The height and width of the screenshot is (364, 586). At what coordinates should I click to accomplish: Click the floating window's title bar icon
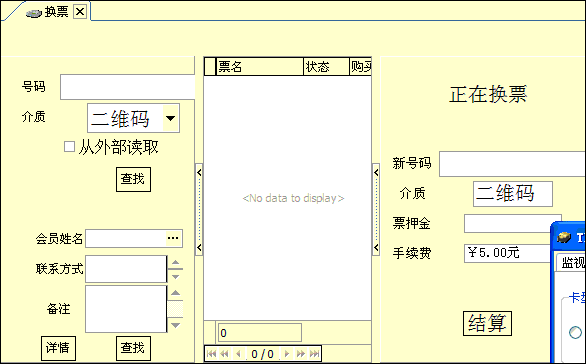click(x=564, y=238)
